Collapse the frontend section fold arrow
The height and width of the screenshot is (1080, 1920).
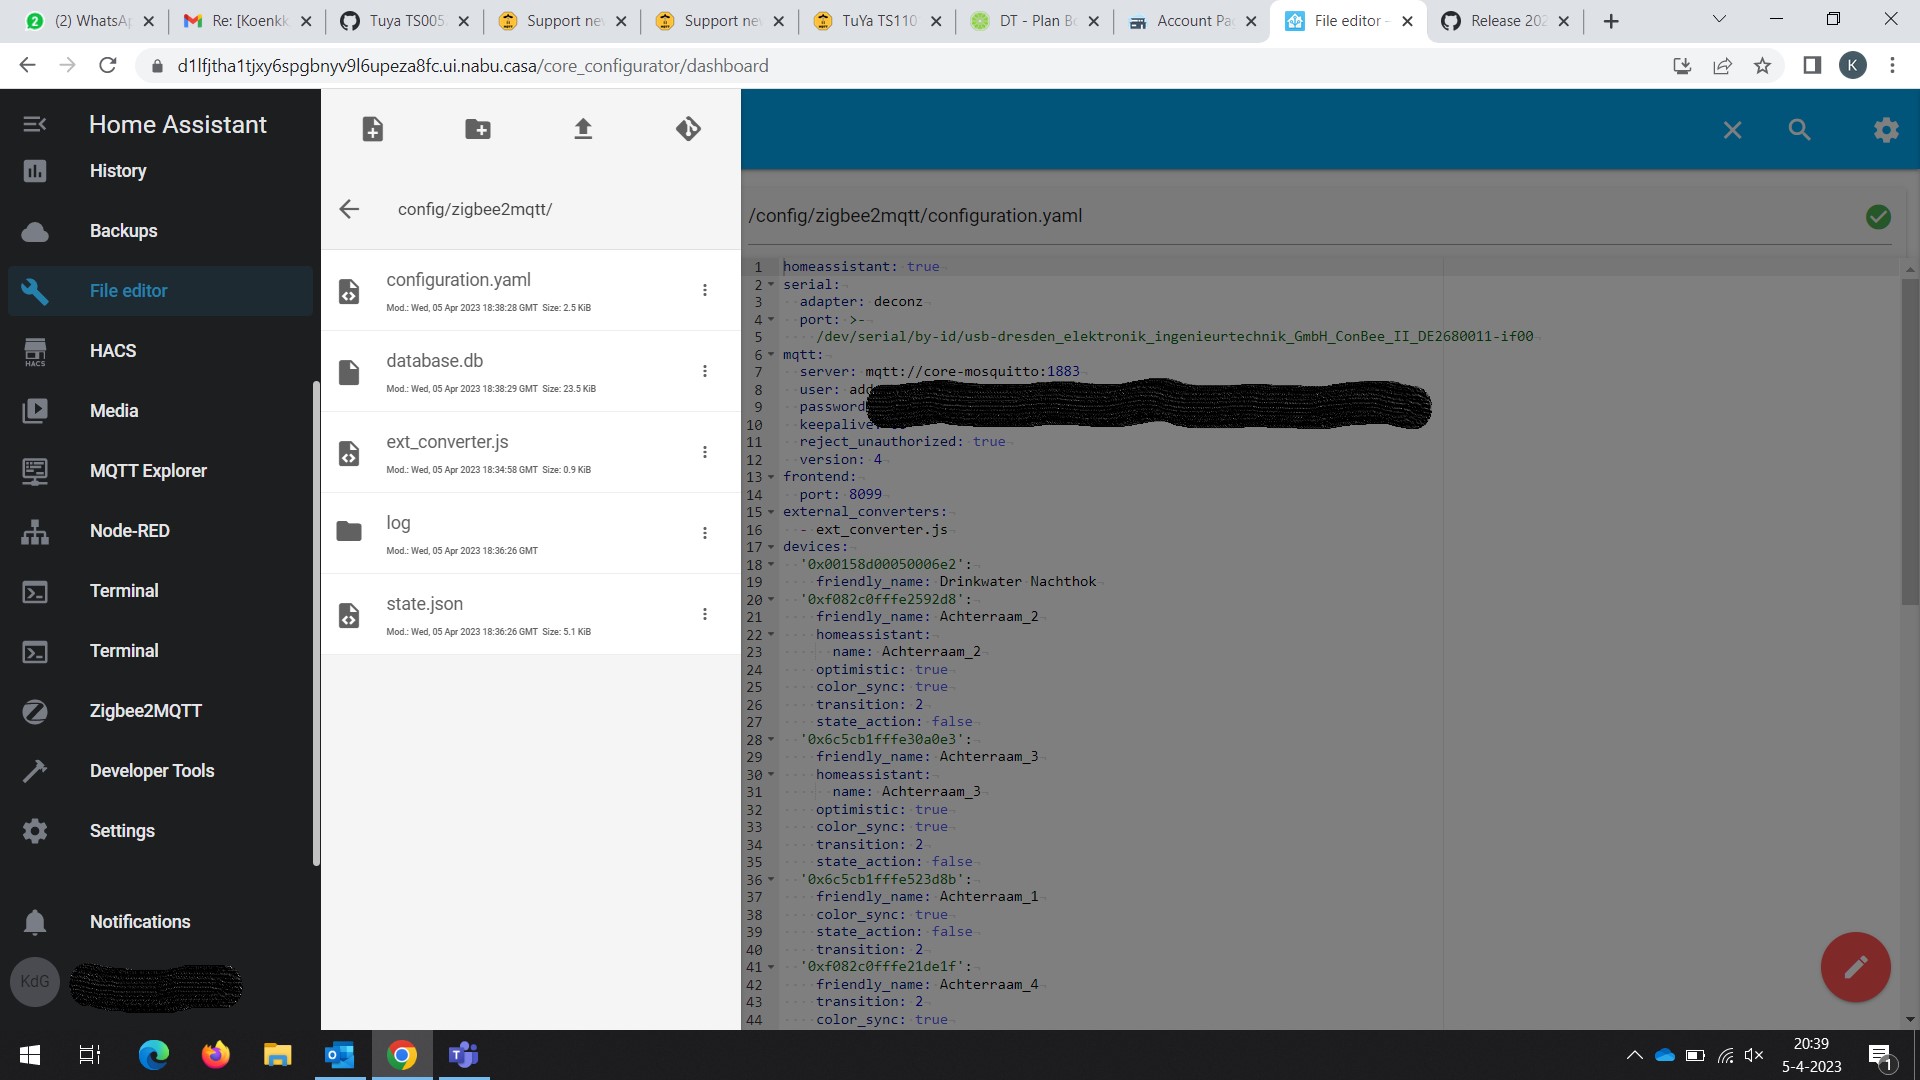click(771, 477)
